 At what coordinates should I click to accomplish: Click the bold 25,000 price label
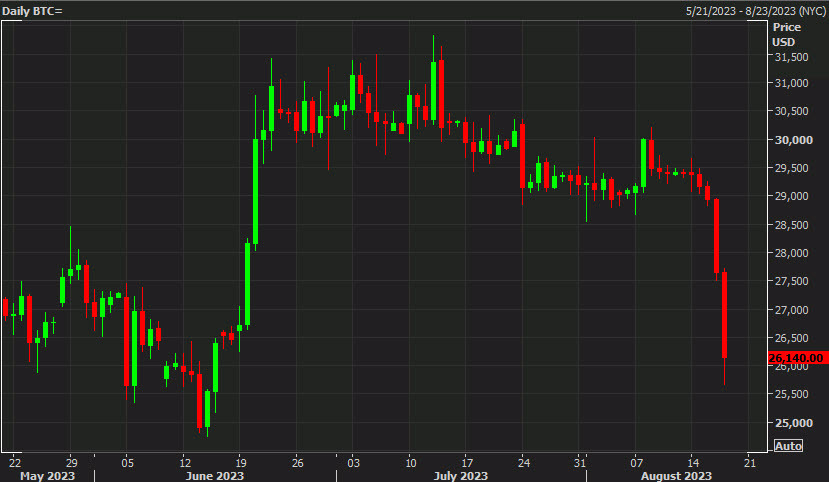tap(794, 423)
